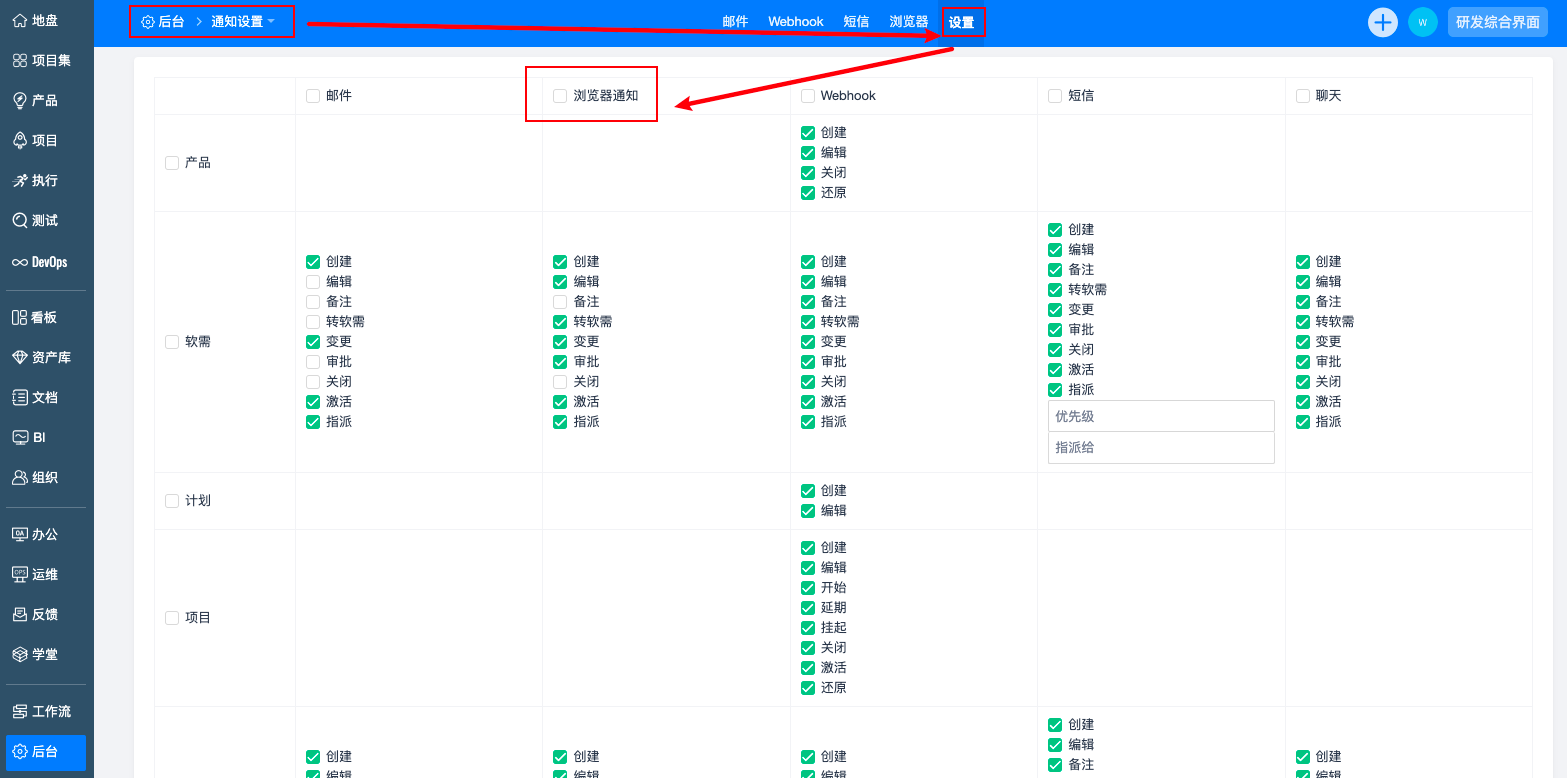Click the blue plus quick-create button
This screenshot has height=778, width=1567.
(x=1382, y=22)
